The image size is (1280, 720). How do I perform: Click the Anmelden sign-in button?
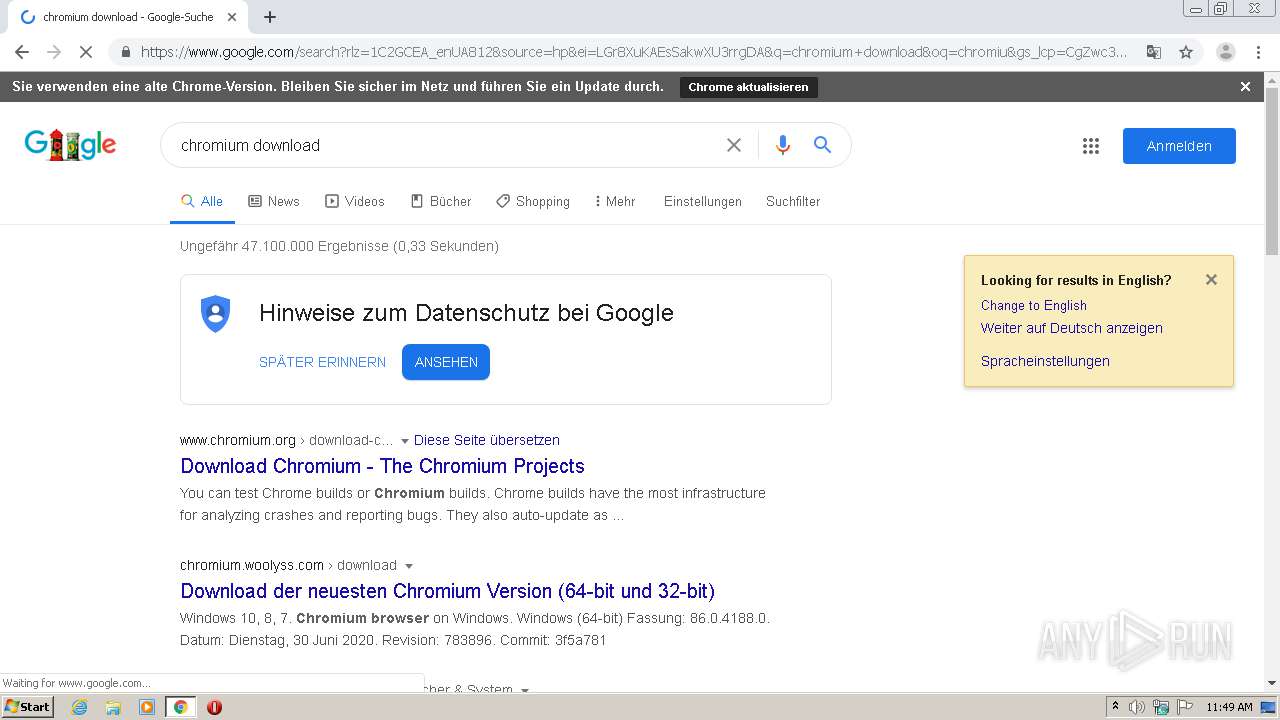[x=1179, y=146]
